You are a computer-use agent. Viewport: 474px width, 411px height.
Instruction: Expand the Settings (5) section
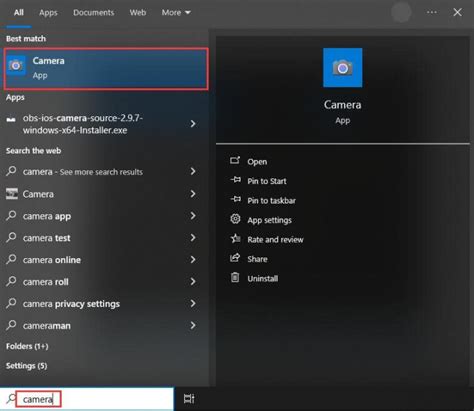[x=26, y=366]
